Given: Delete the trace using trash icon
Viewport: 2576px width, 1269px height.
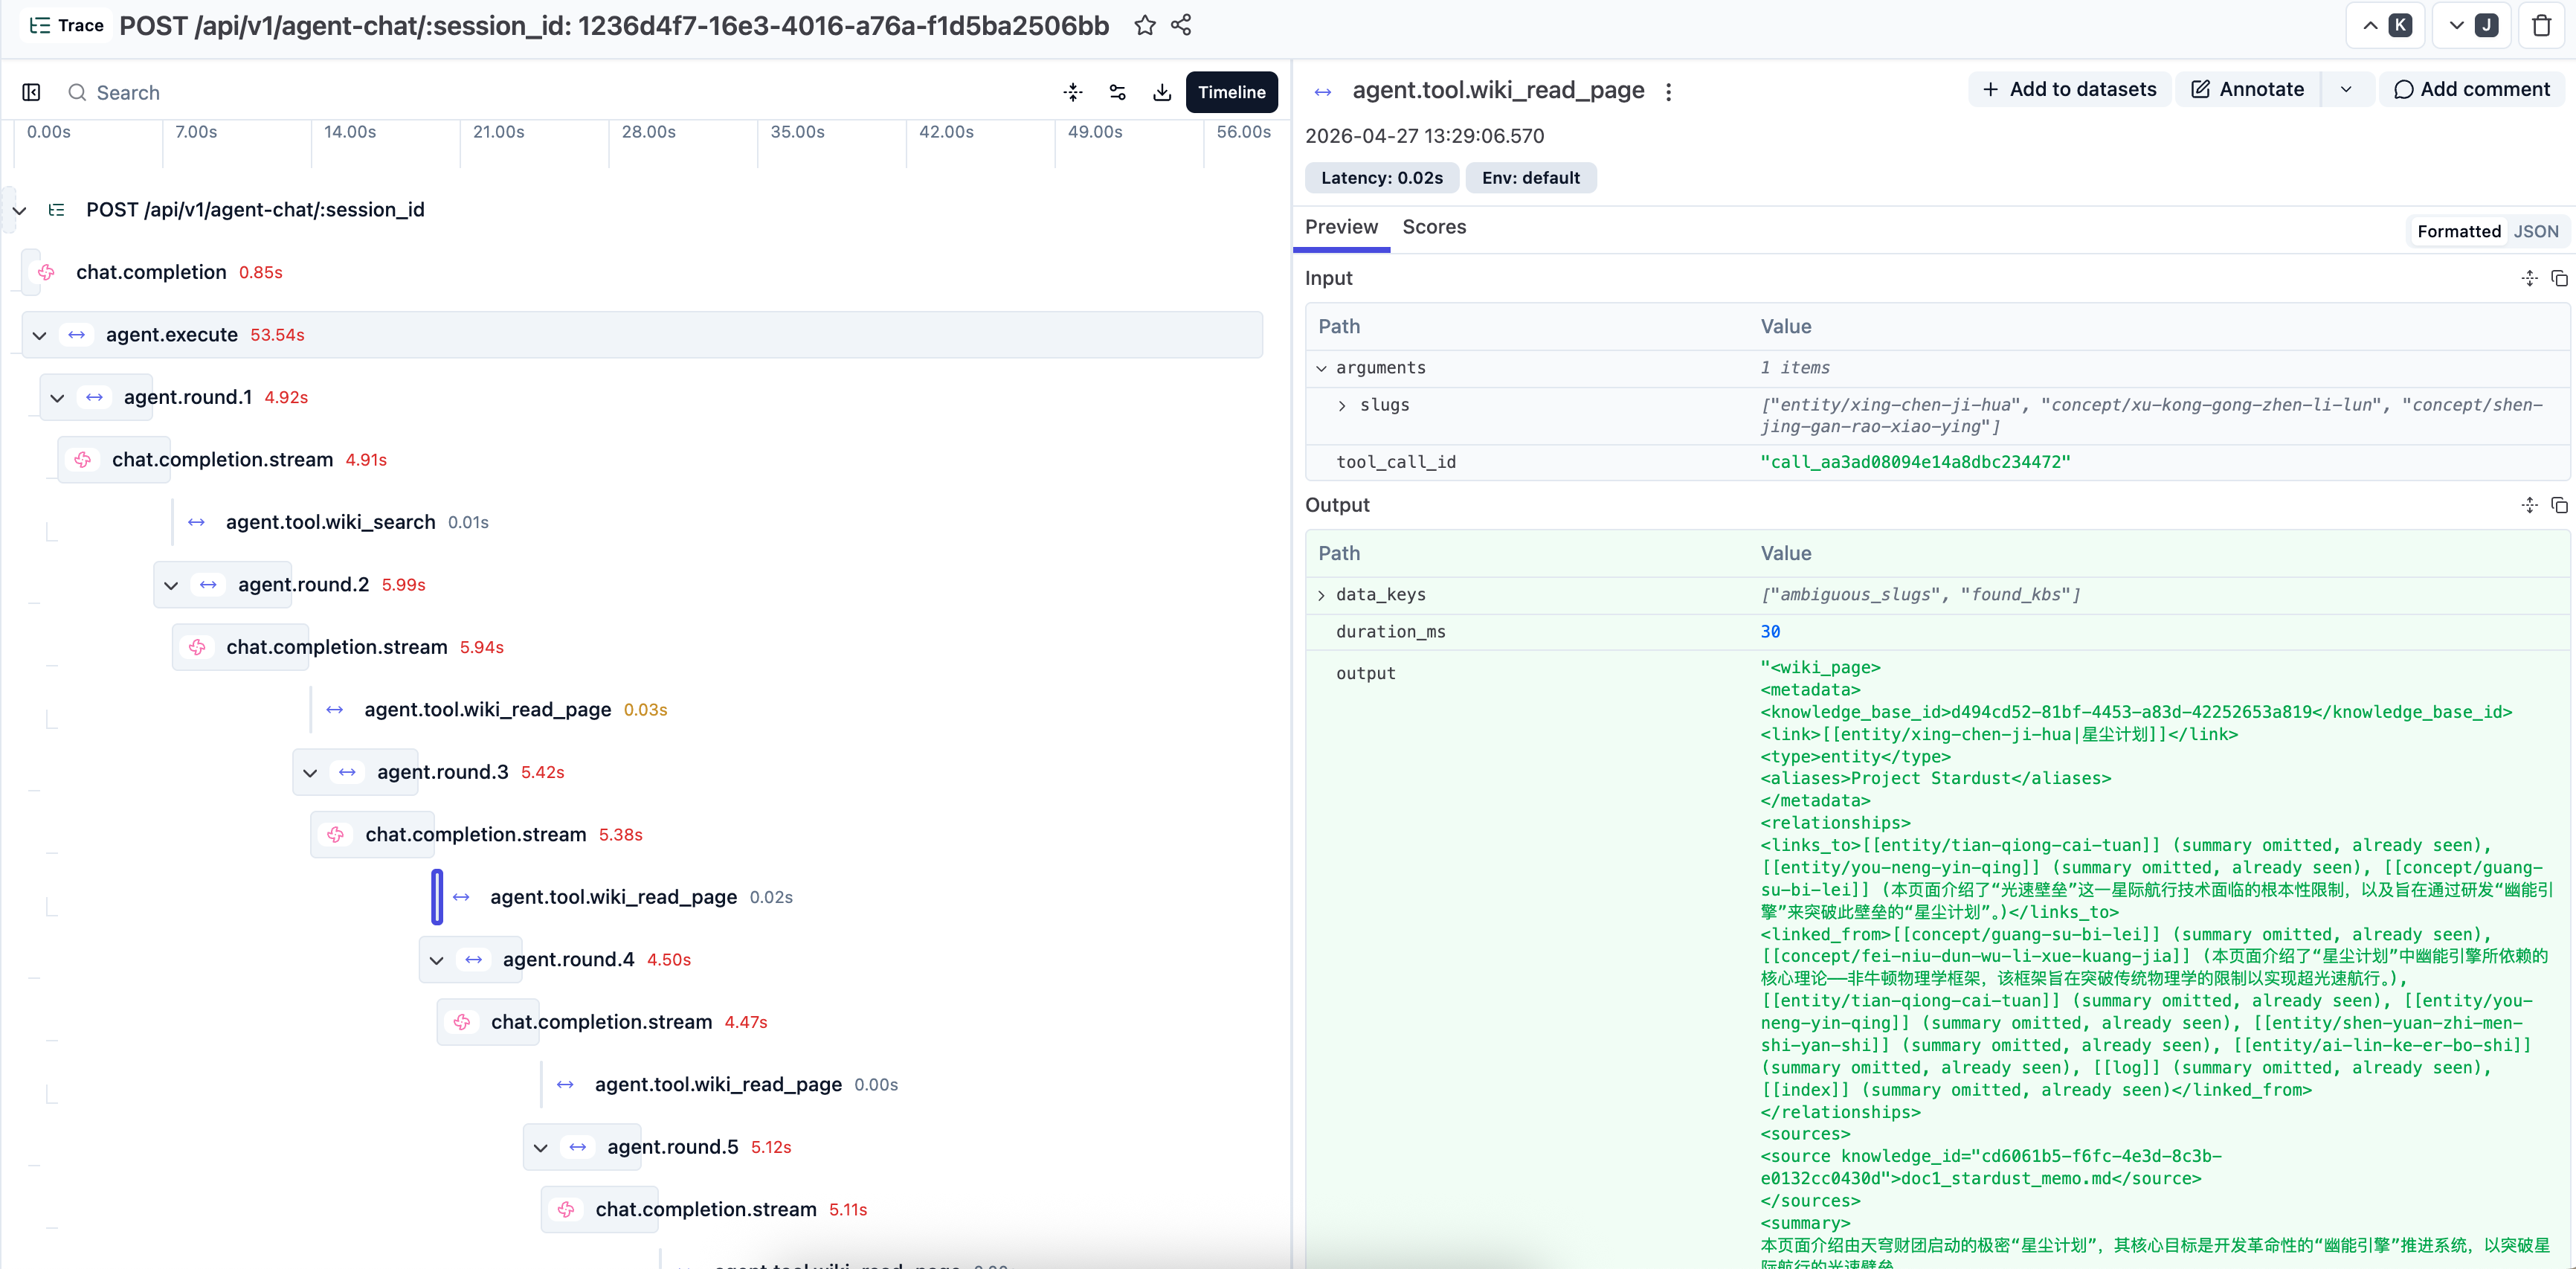Looking at the screenshot, I should point(2541,26).
